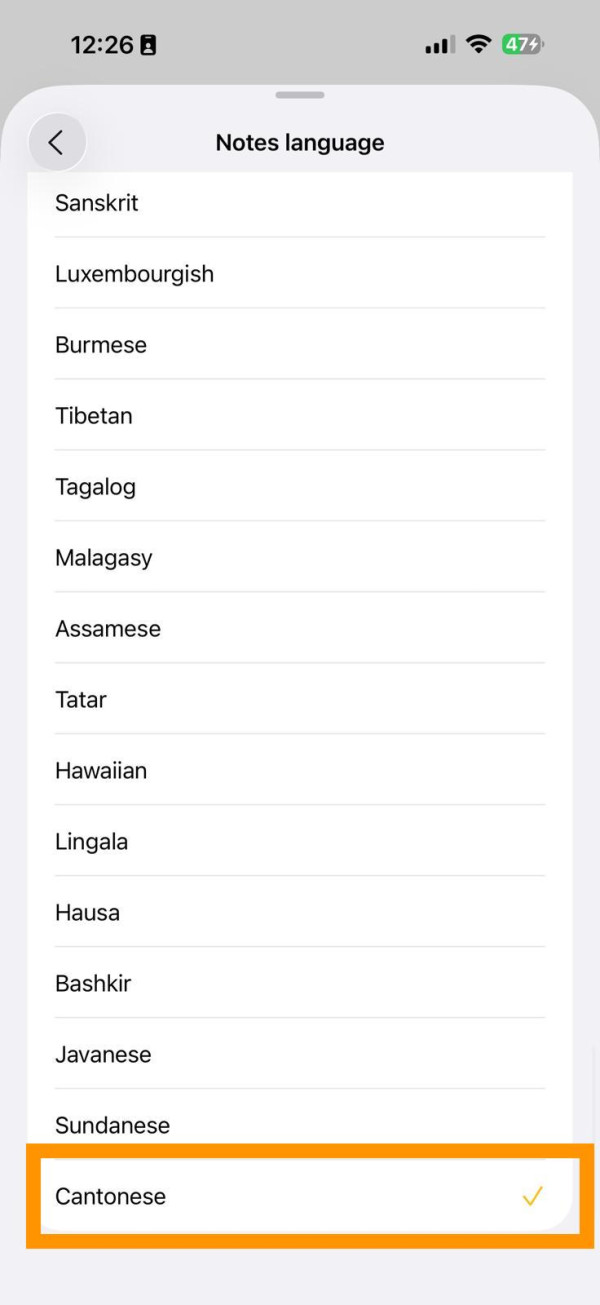Pick Hausa from the languages
Screen dimensions: 600x1305
[300, 913]
